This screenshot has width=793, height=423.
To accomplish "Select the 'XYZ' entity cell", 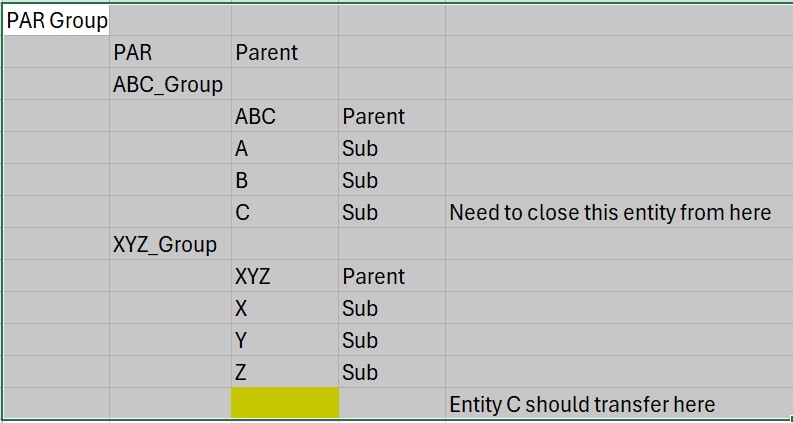I will pos(285,276).
